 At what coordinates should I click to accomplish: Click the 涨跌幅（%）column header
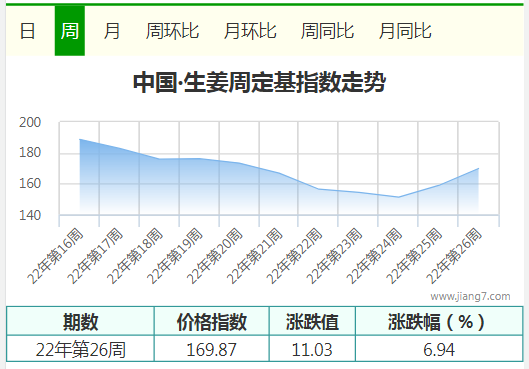coord(439,321)
